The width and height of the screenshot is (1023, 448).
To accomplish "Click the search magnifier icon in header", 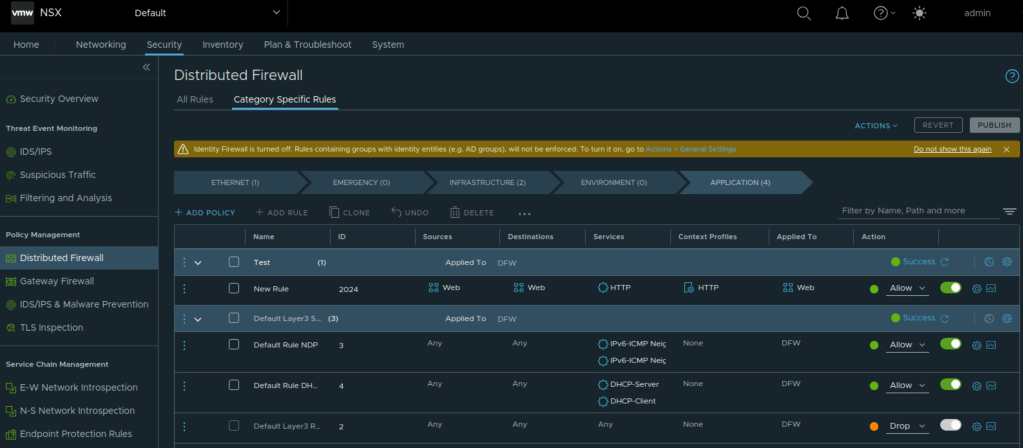I will (804, 13).
